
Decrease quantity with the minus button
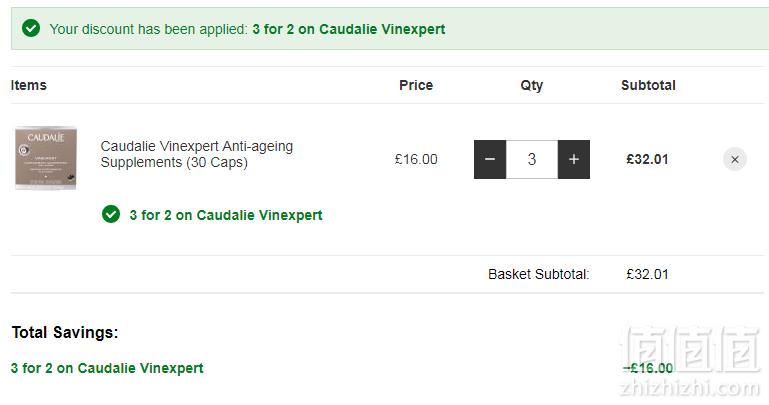point(489,159)
